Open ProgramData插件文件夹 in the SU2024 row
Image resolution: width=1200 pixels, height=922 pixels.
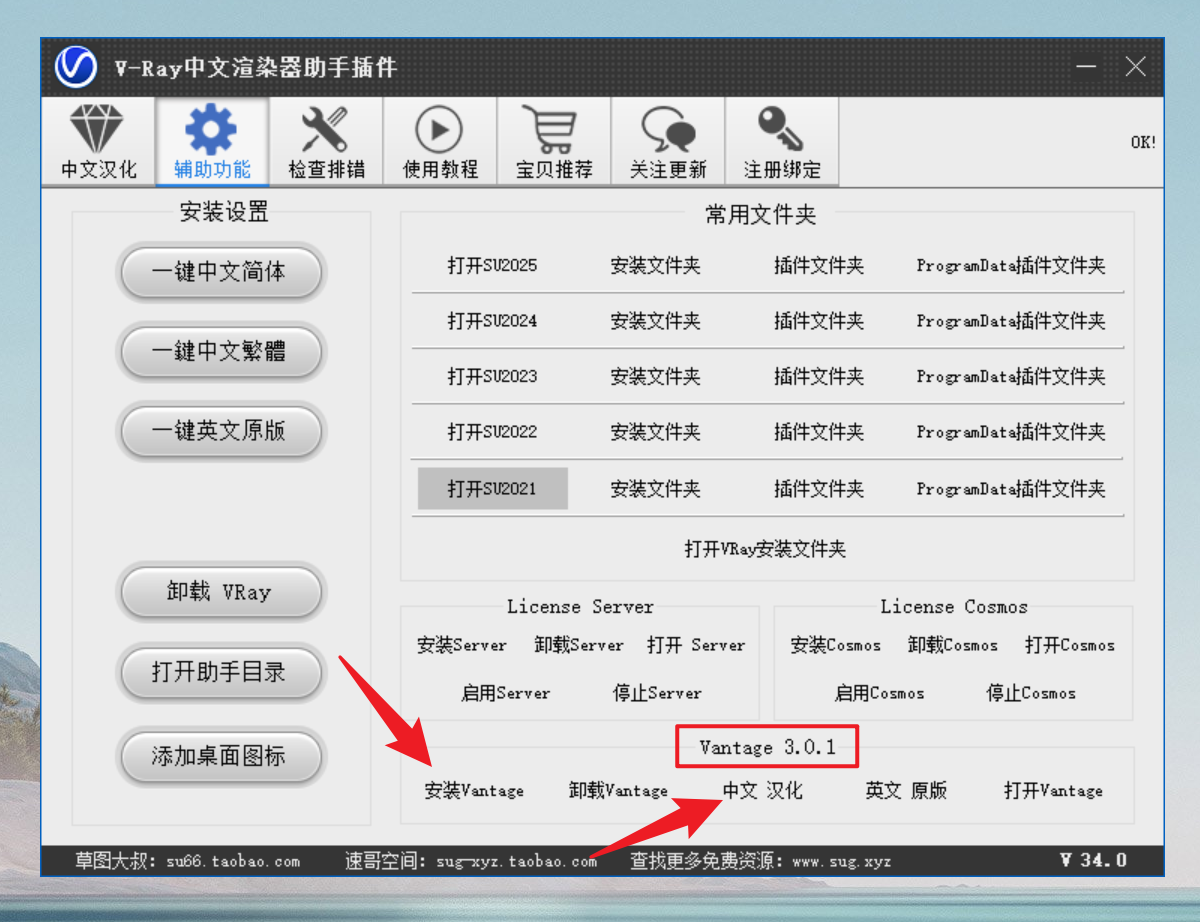(x=1011, y=322)
